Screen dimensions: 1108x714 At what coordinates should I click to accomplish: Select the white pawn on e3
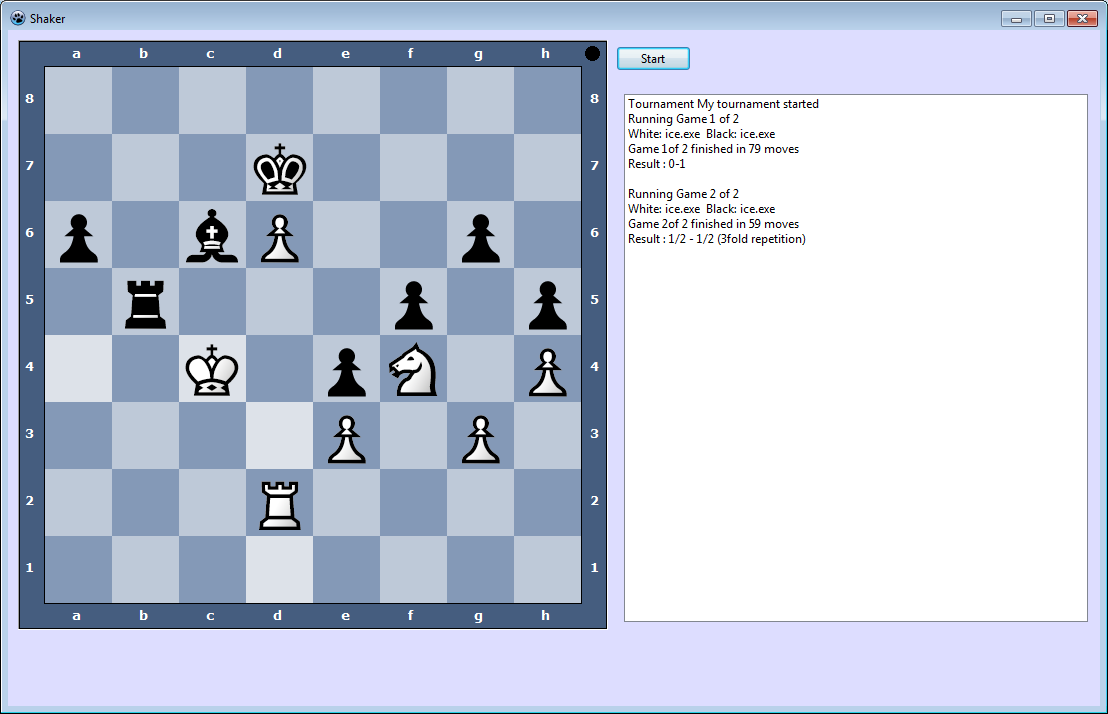point(346,438)
